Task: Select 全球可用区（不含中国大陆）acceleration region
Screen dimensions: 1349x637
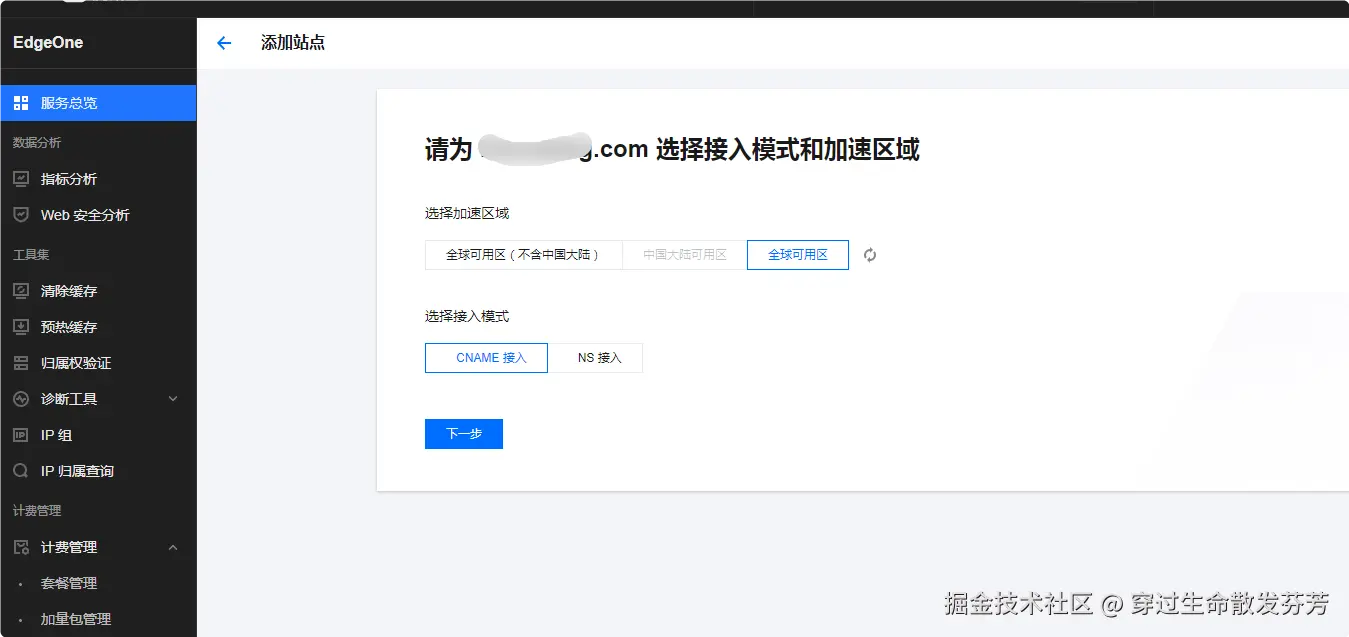Action: pos(524,255)
